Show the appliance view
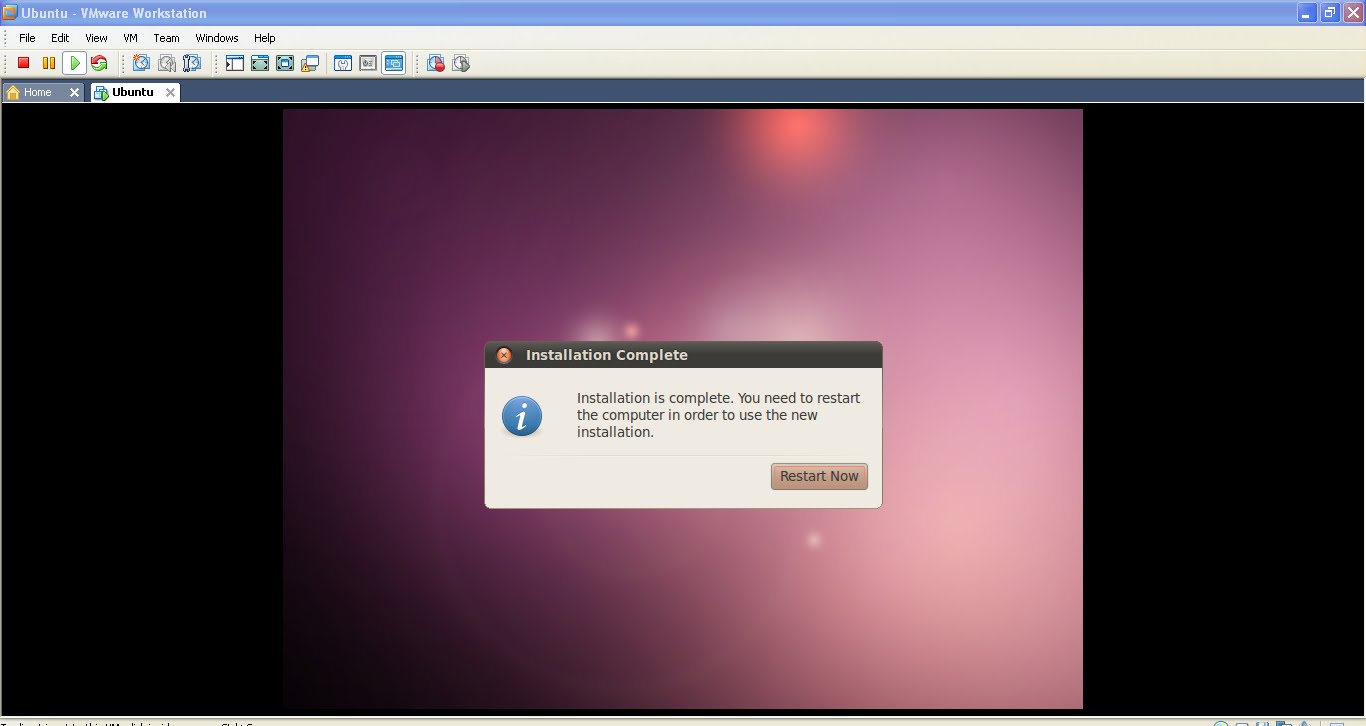The width and height of the screenshot is (1366, 726). pos(368,63)
